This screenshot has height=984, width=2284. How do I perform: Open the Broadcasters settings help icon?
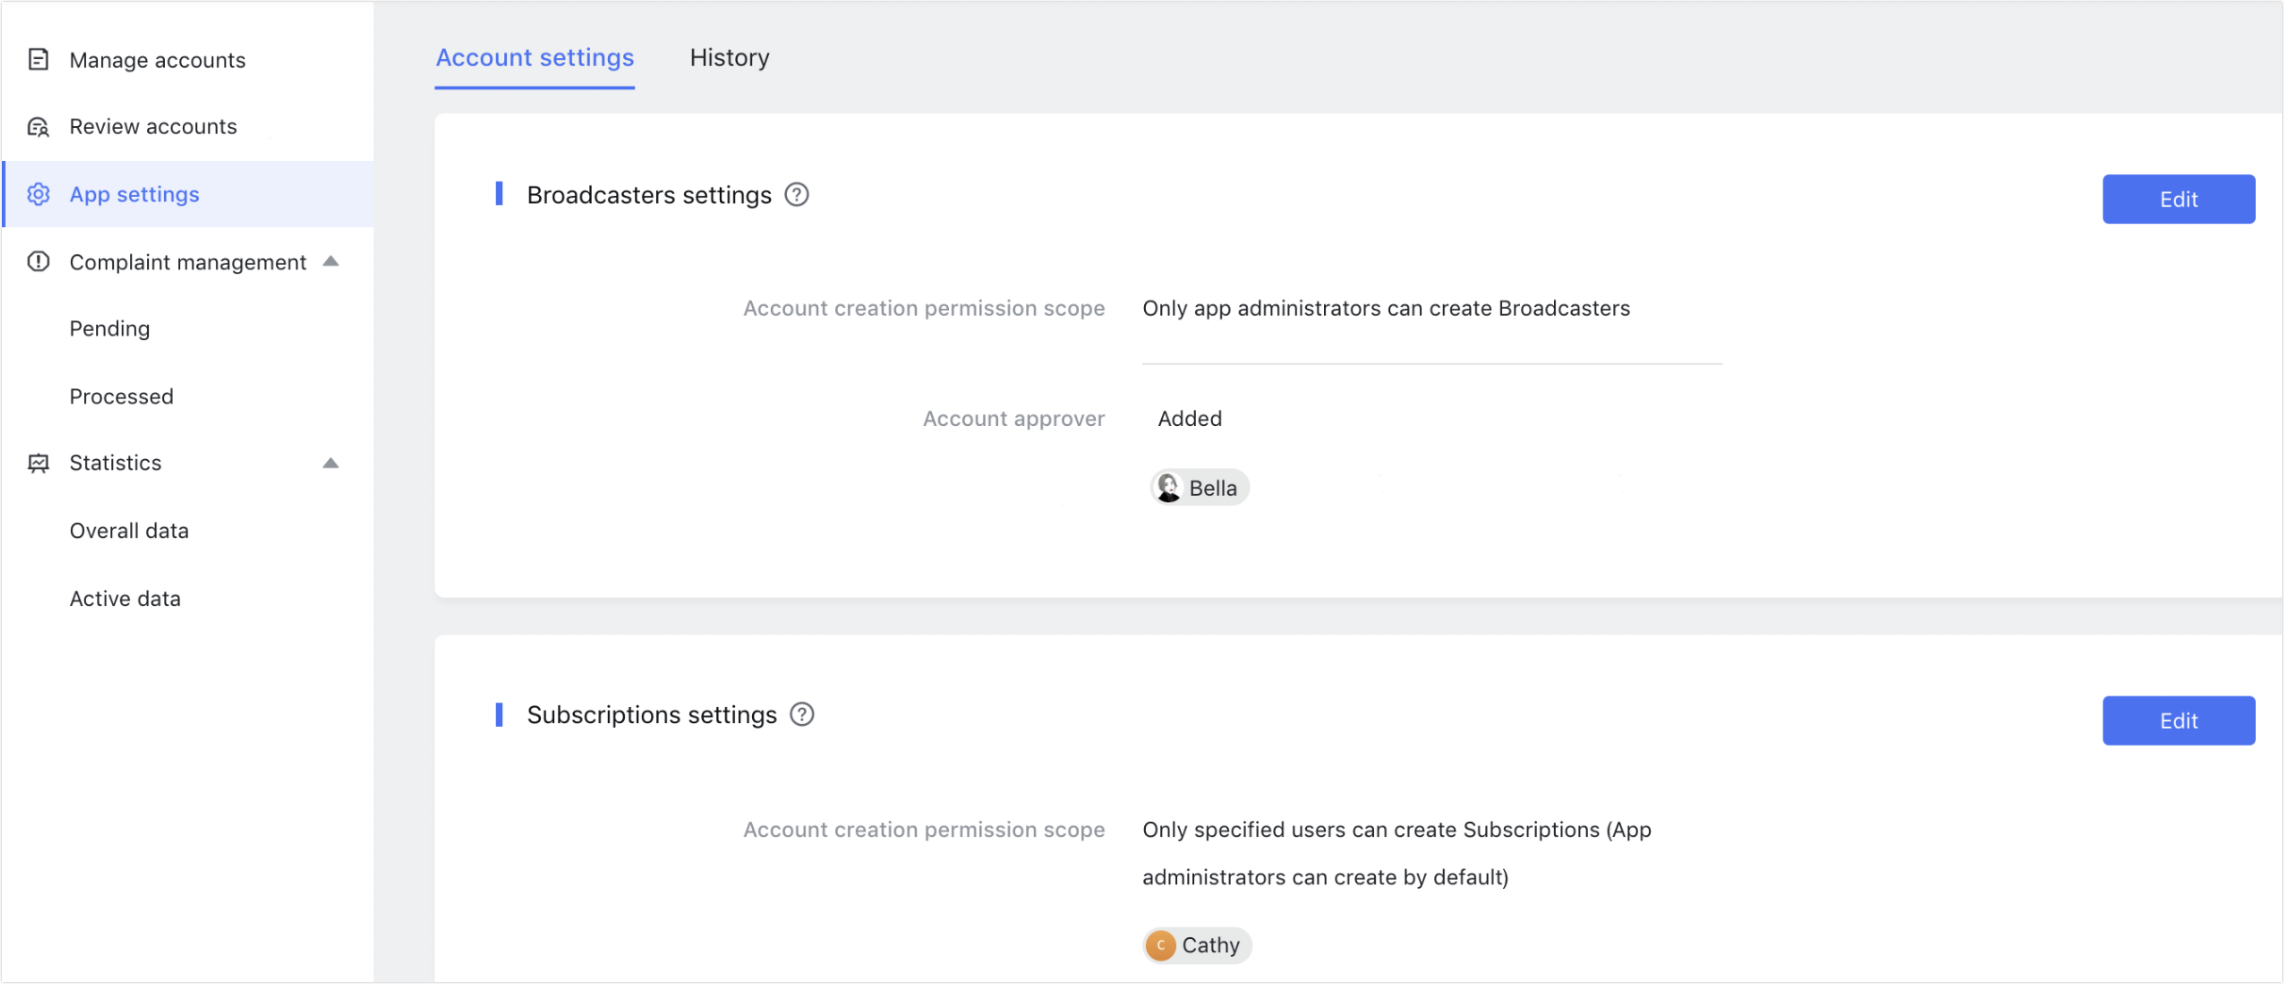pos(797,194)
